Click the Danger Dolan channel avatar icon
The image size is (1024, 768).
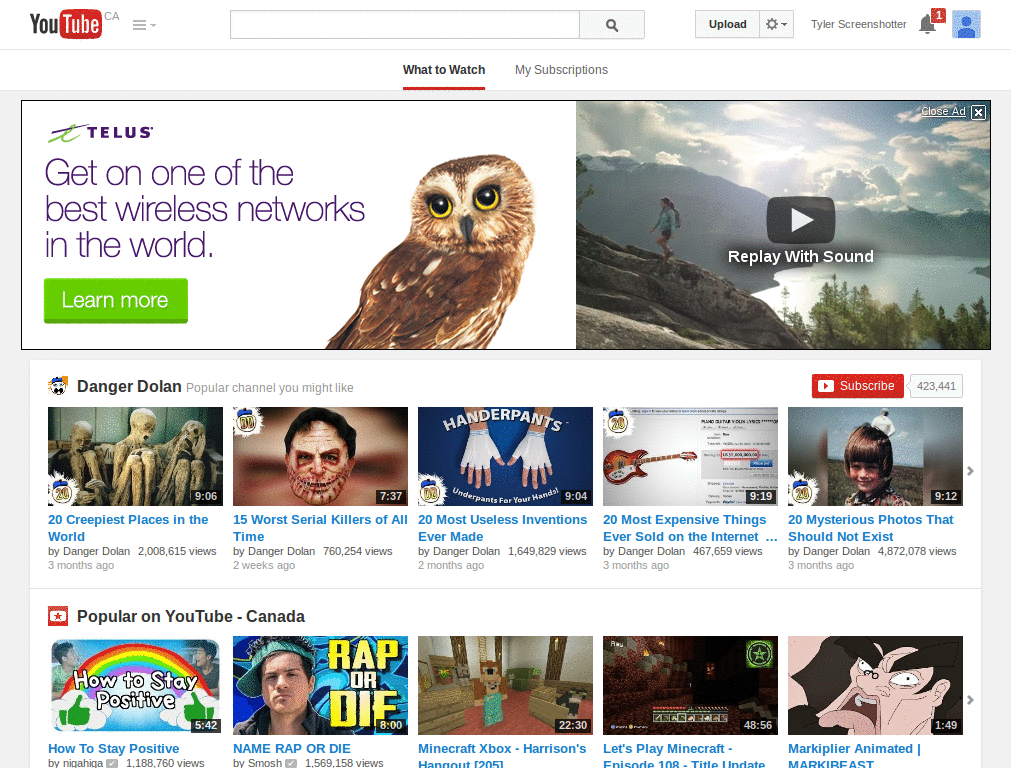click(58, 386)
